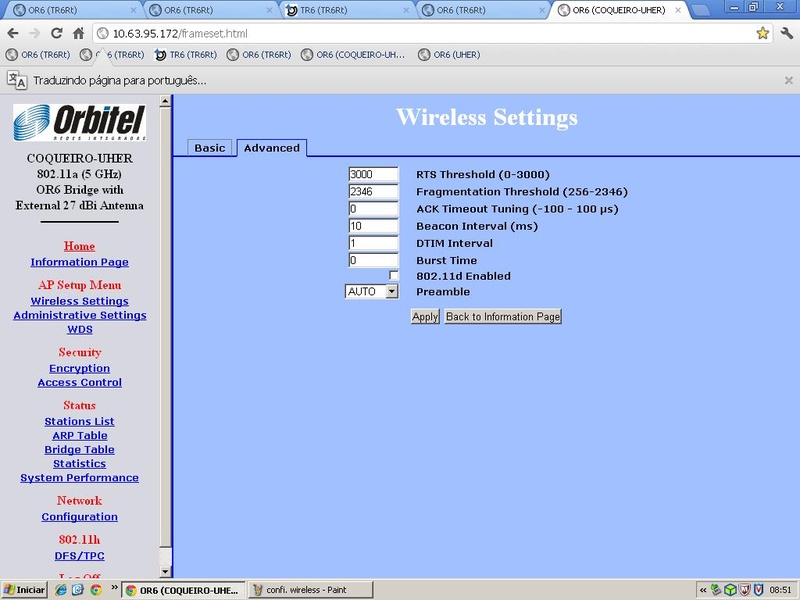Screen dimensions: 800x600
Task: Click the browser forward arrow
Action: (34, 34)
